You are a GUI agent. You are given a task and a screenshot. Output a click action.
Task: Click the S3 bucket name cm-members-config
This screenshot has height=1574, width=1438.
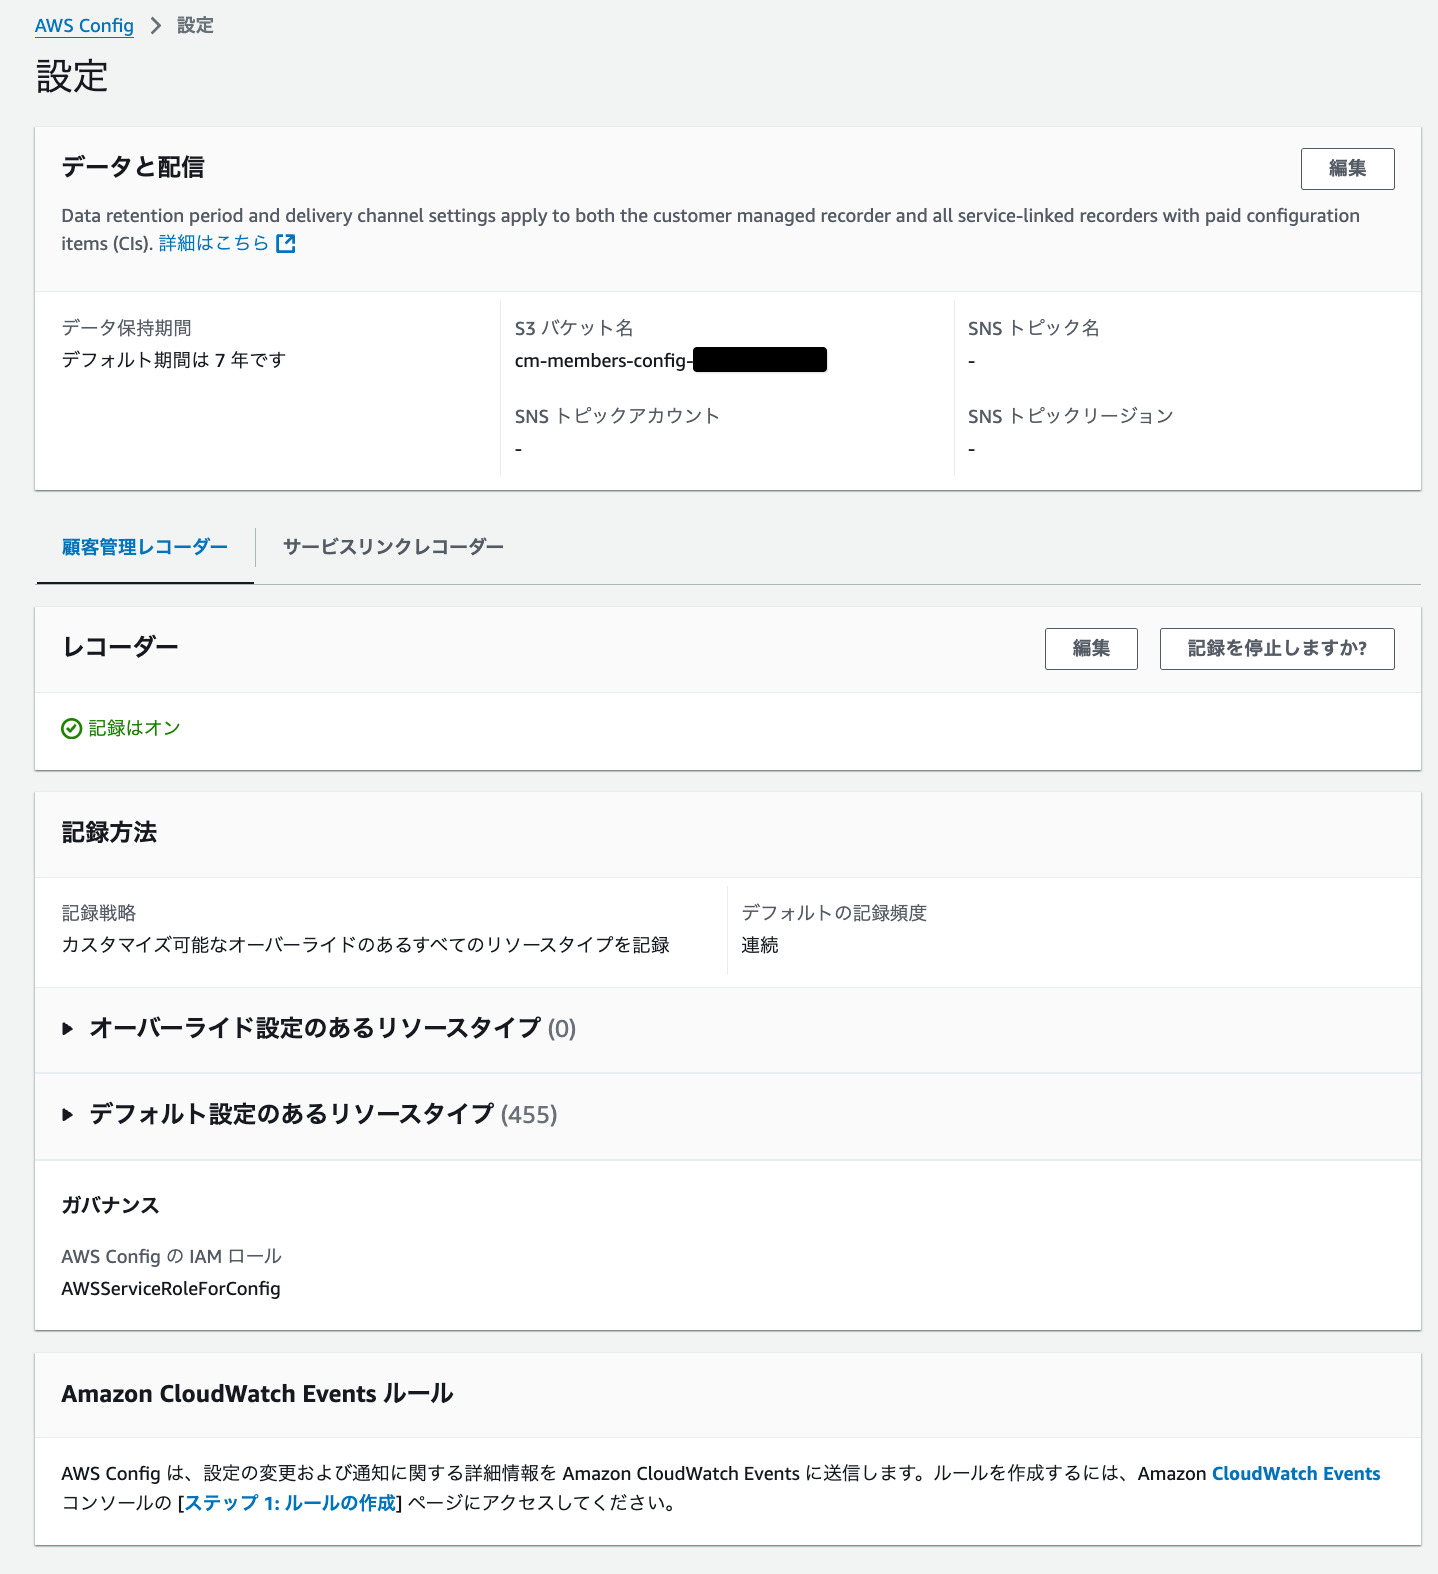click(670, 360)
